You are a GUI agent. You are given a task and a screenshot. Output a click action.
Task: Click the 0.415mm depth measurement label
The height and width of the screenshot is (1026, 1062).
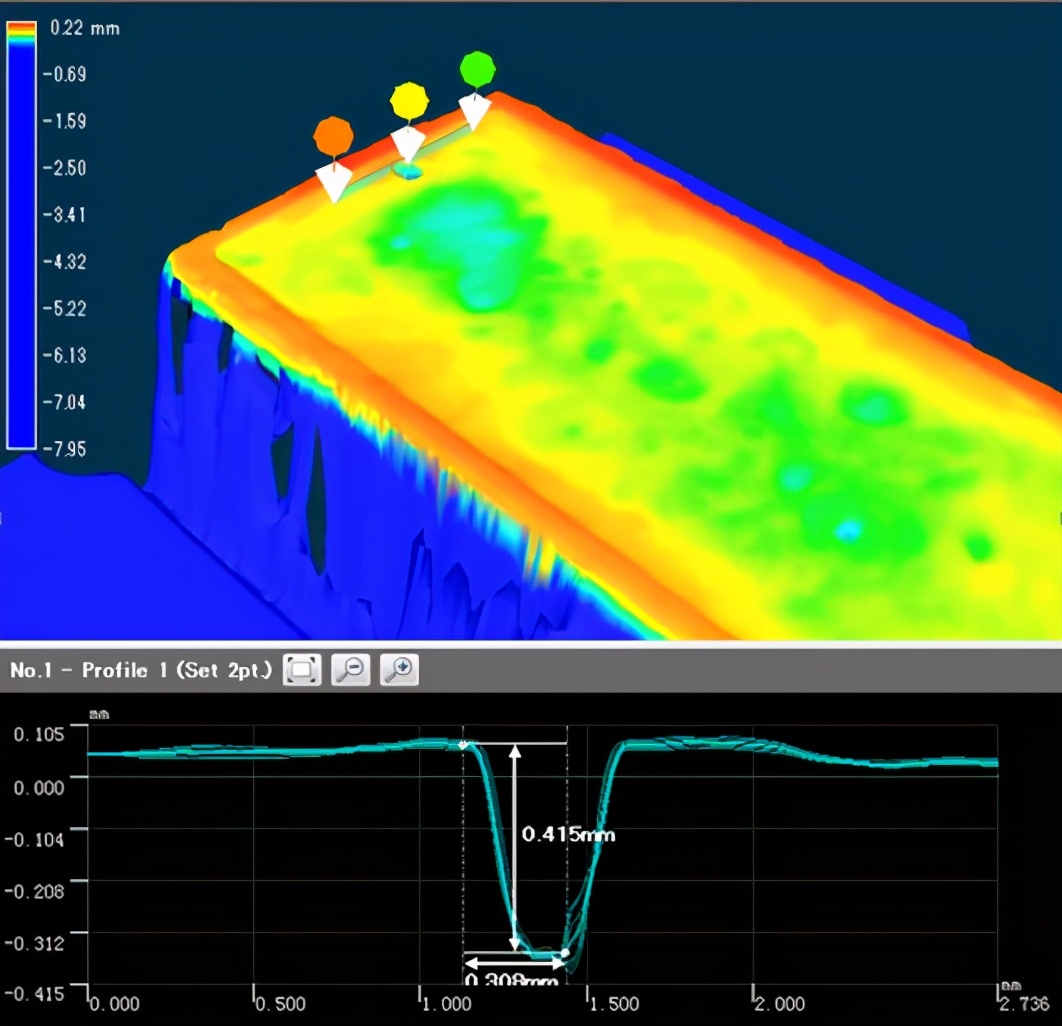[568, 833]
